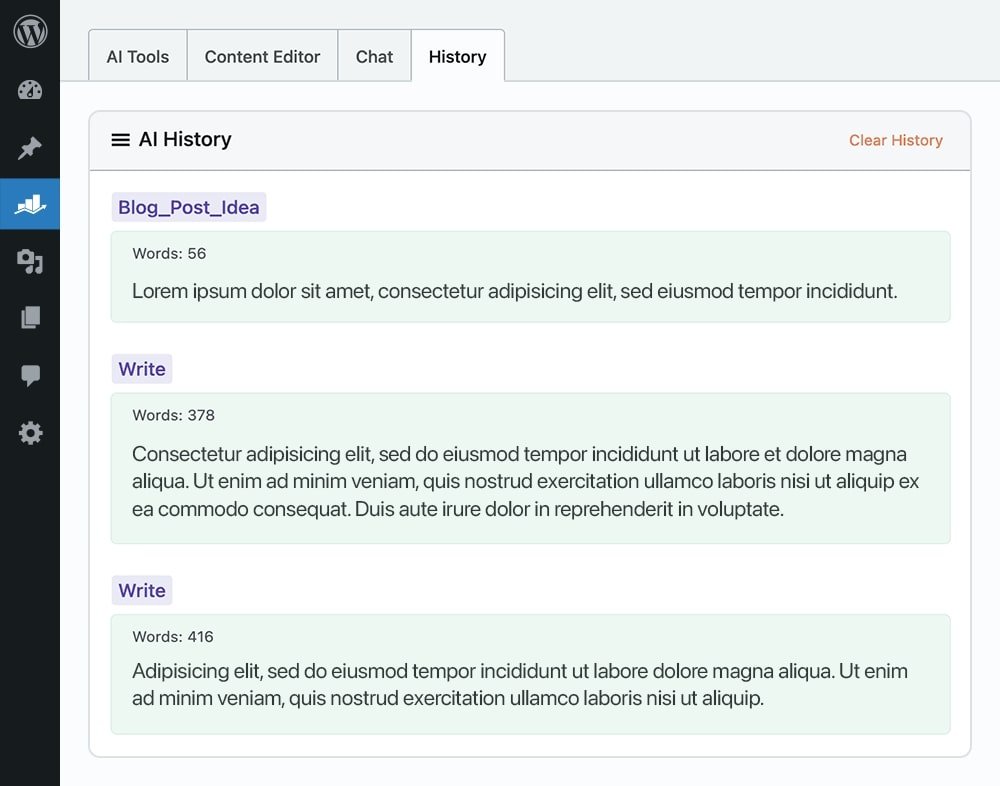
Task: Click the second Write tag
Action: point(141,590)
